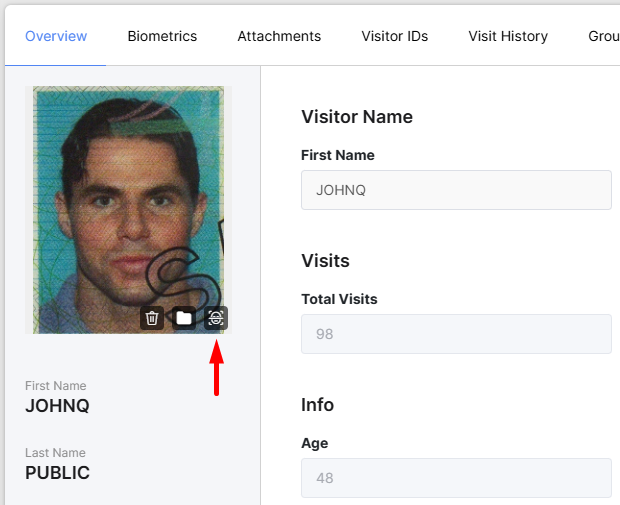Open the Attachments tab
The width and height of the screenshot is (620, 505).
(x=279, y=36)
